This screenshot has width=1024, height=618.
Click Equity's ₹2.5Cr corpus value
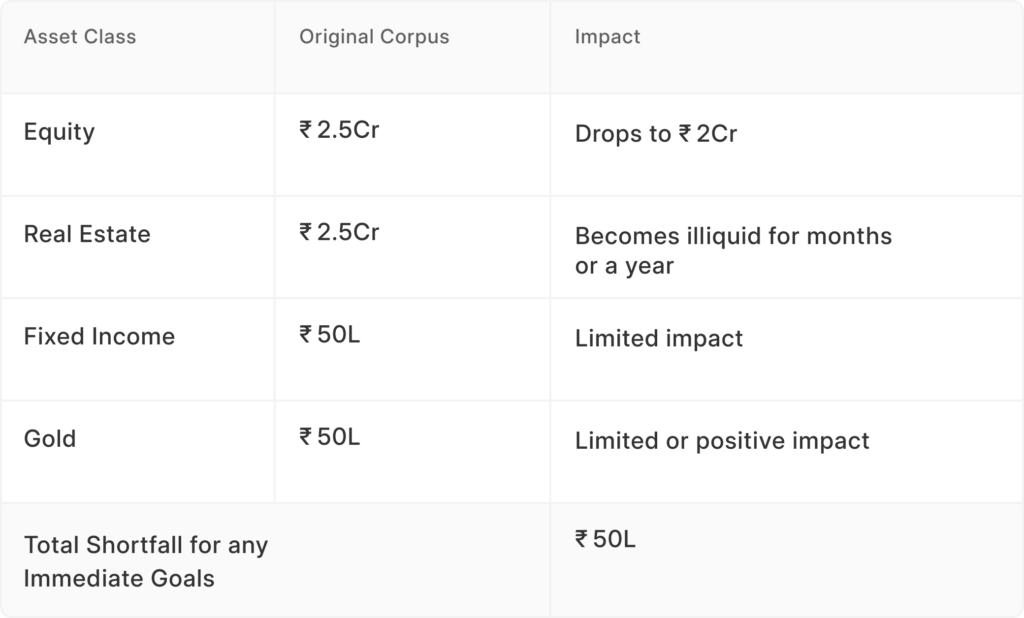coord(339,130)
